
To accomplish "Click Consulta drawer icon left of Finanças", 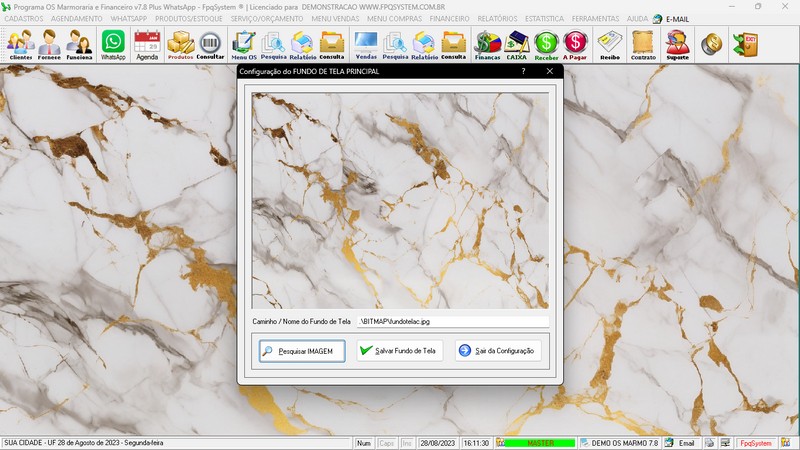I will [x=453, y=45].
